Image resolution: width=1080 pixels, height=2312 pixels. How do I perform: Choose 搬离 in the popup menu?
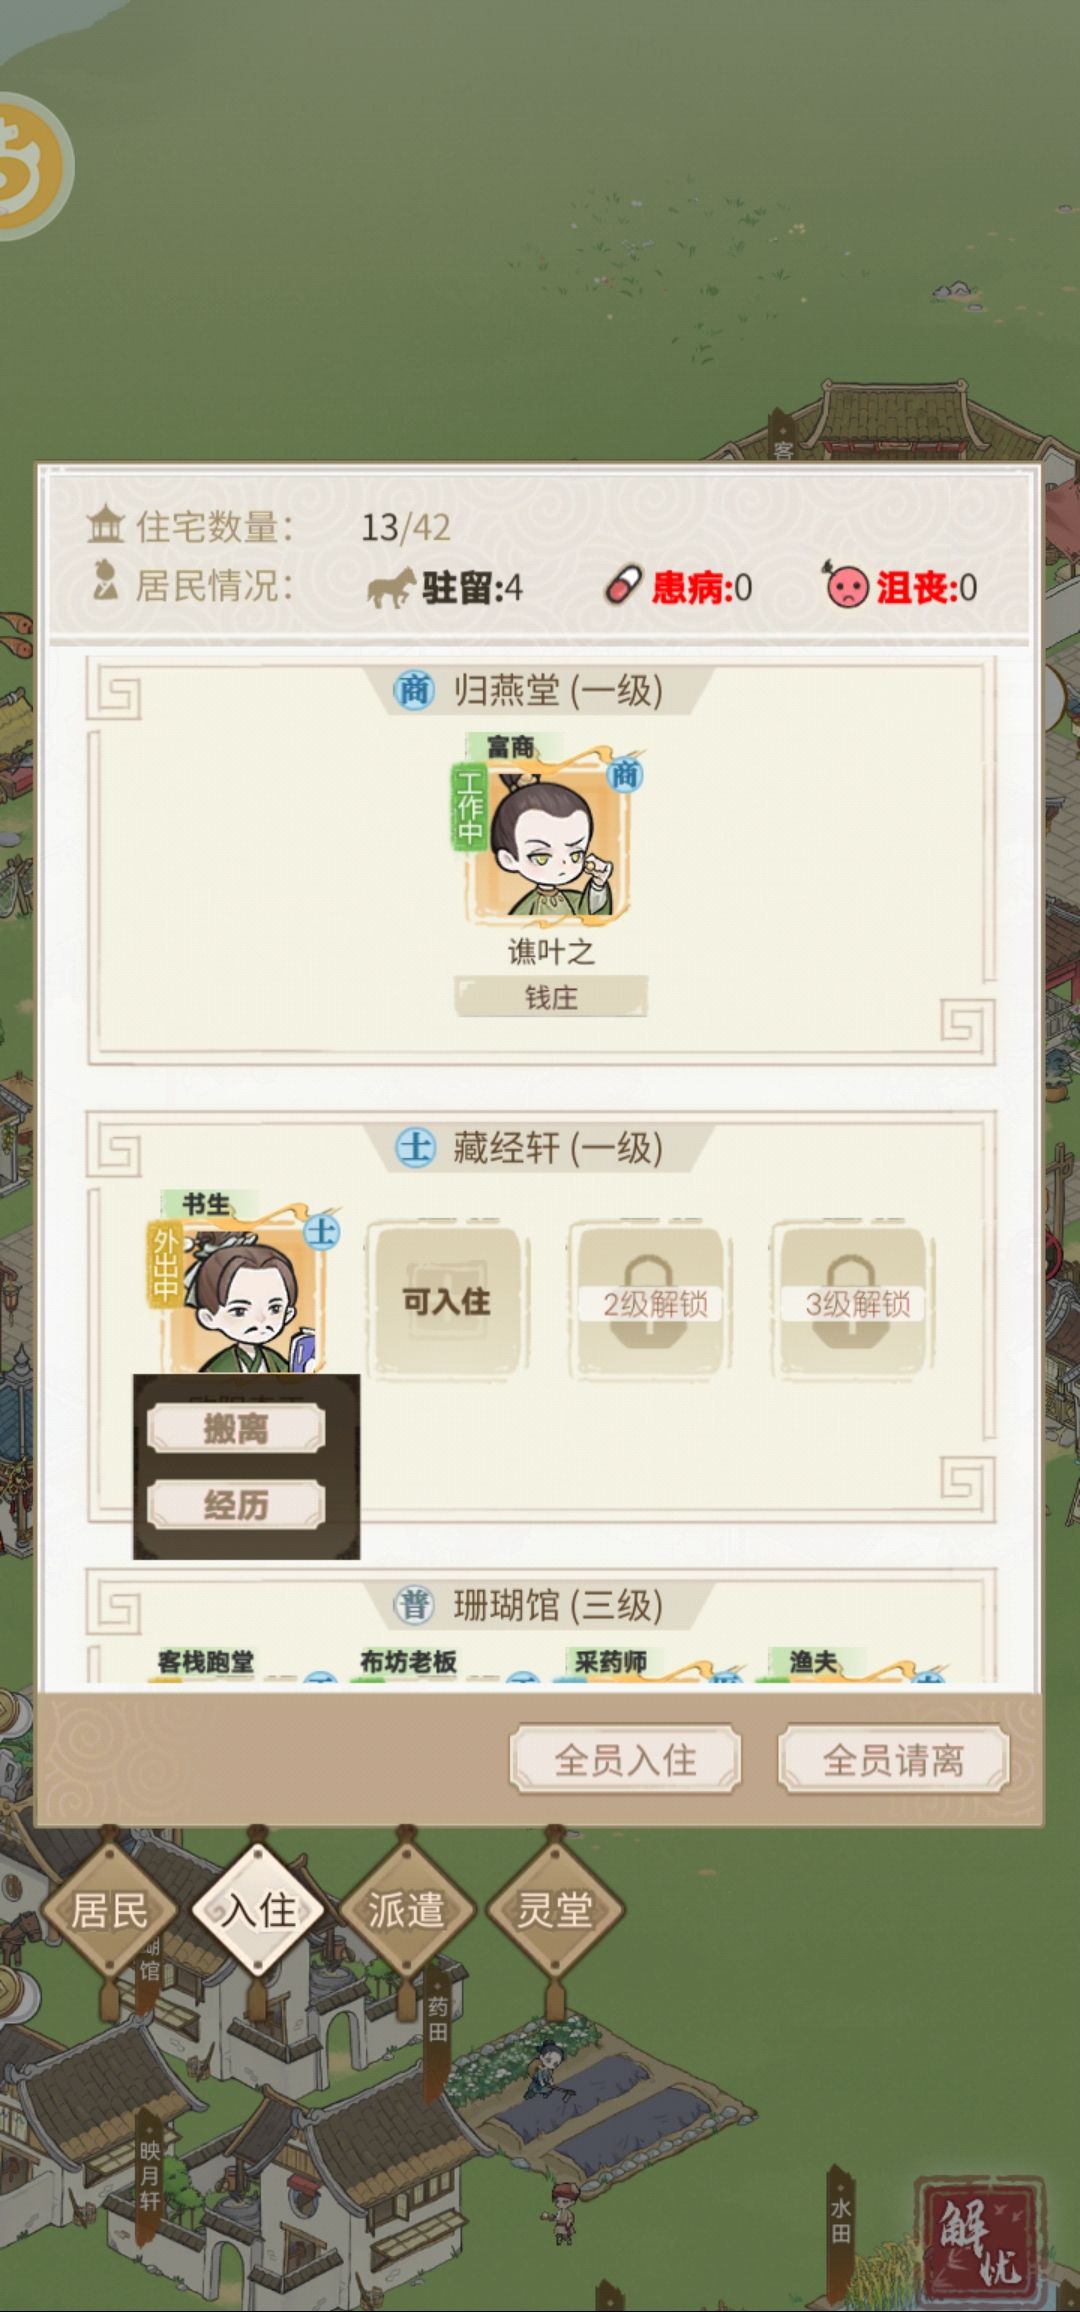236,1428
